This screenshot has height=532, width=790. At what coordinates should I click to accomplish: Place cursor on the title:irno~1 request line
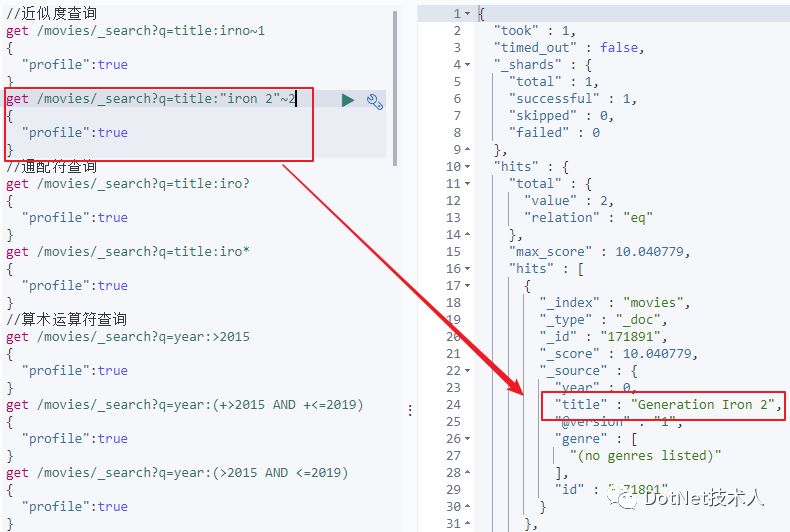point(135,31)
